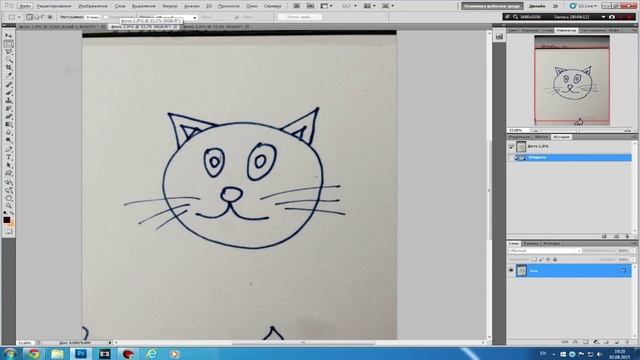This screenshot has height=360, width=640.
Task: Select the Dodge tool
Action: tap(9, 141)
